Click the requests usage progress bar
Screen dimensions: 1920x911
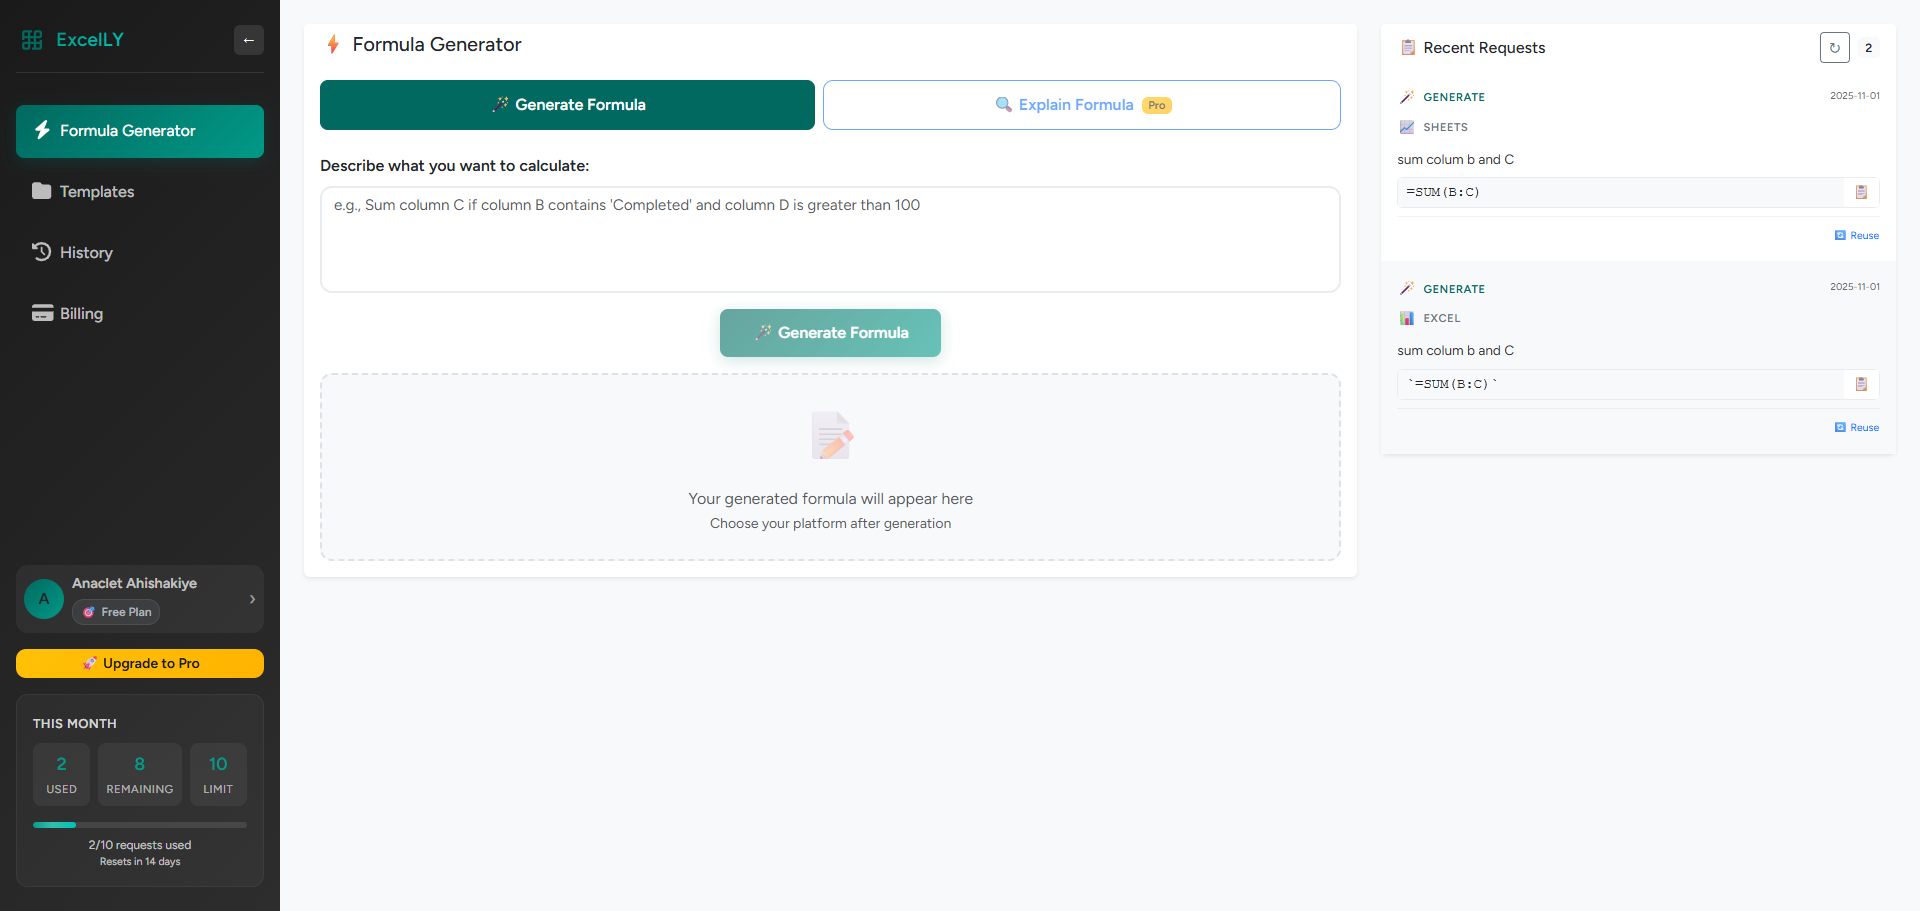[x=139, y=824]
